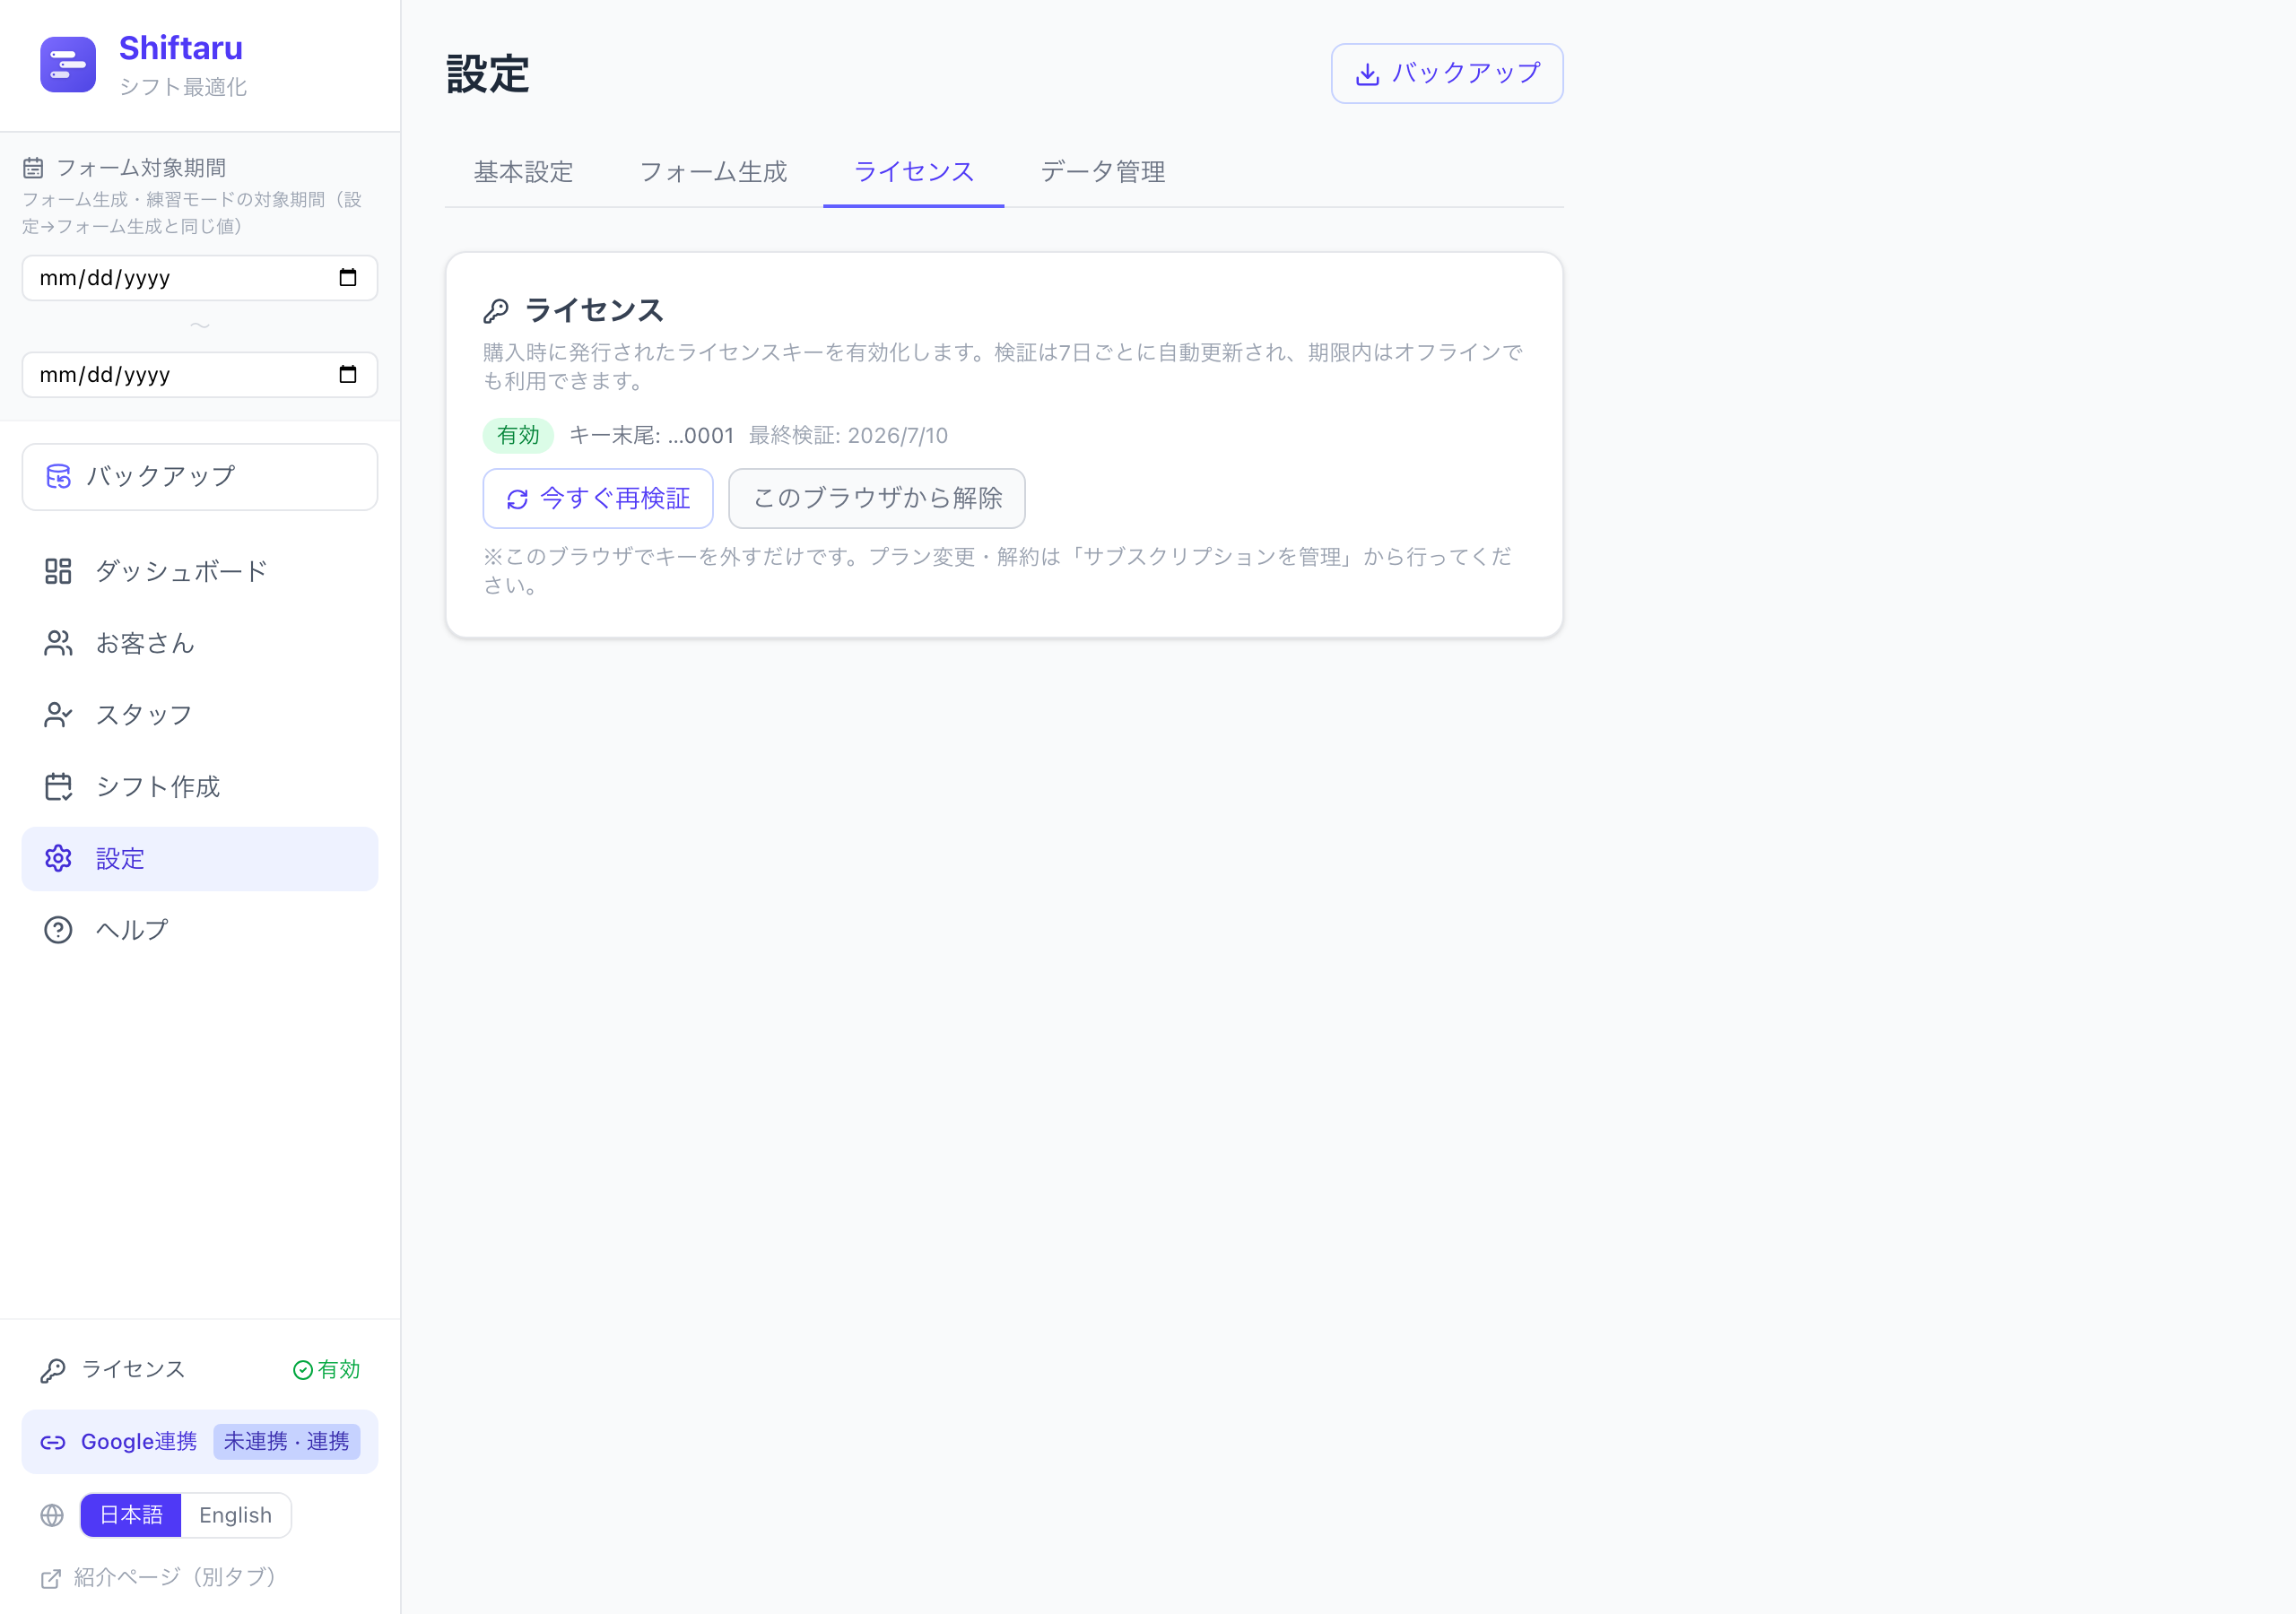Click the help question mark icon
Image resolution: width=2296 pixels, height=1614 pixels.
click(58, 930)
